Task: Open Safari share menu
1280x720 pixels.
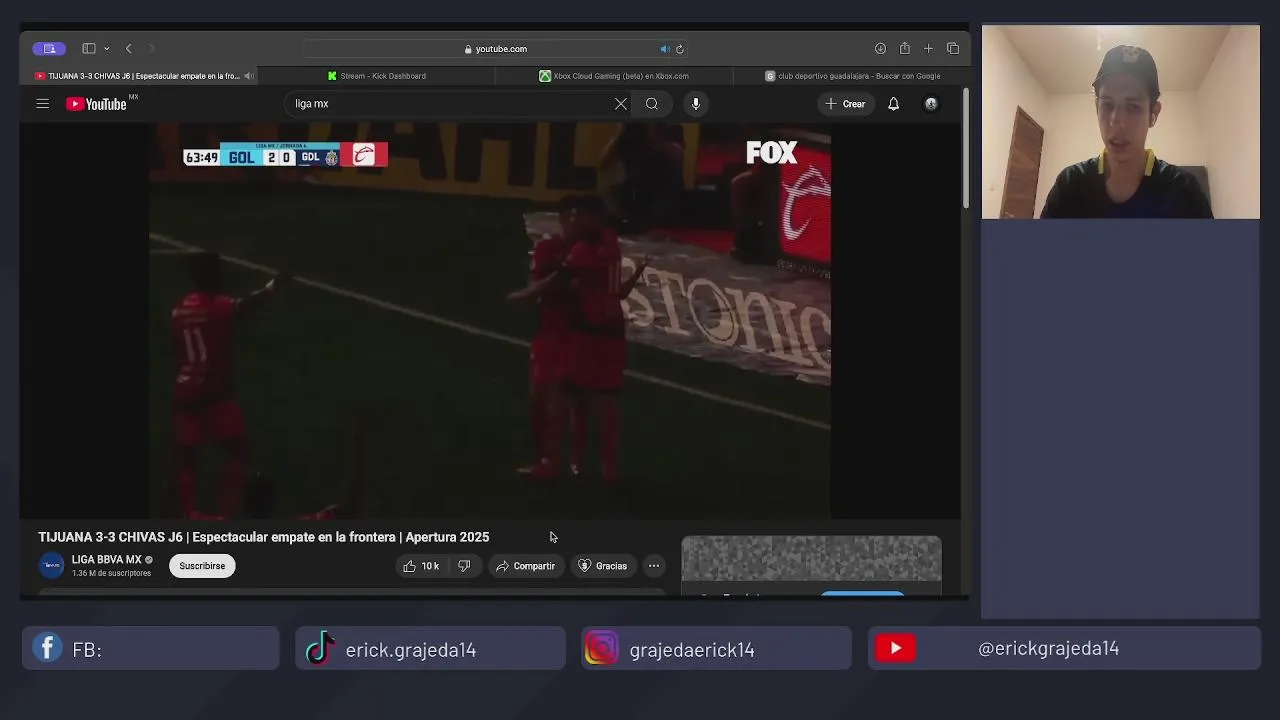Action: [x=905, y=49]
